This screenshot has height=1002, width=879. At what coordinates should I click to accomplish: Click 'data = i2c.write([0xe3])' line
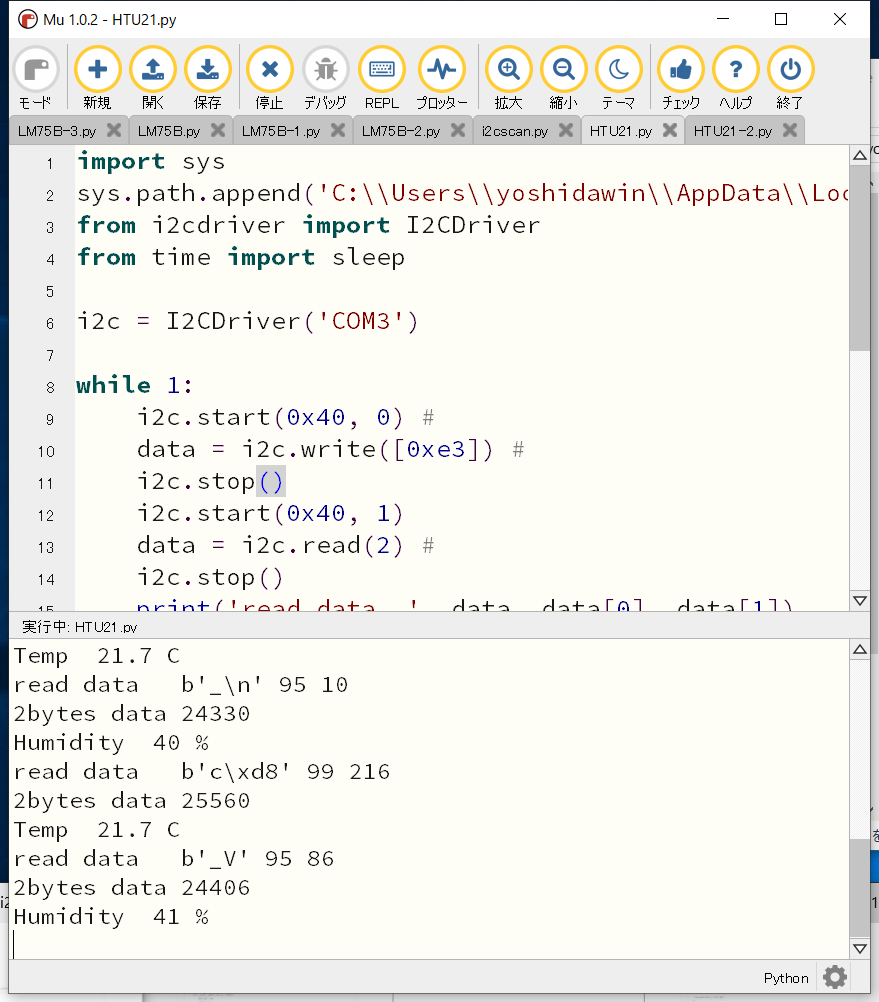click(x=315, y=450)
